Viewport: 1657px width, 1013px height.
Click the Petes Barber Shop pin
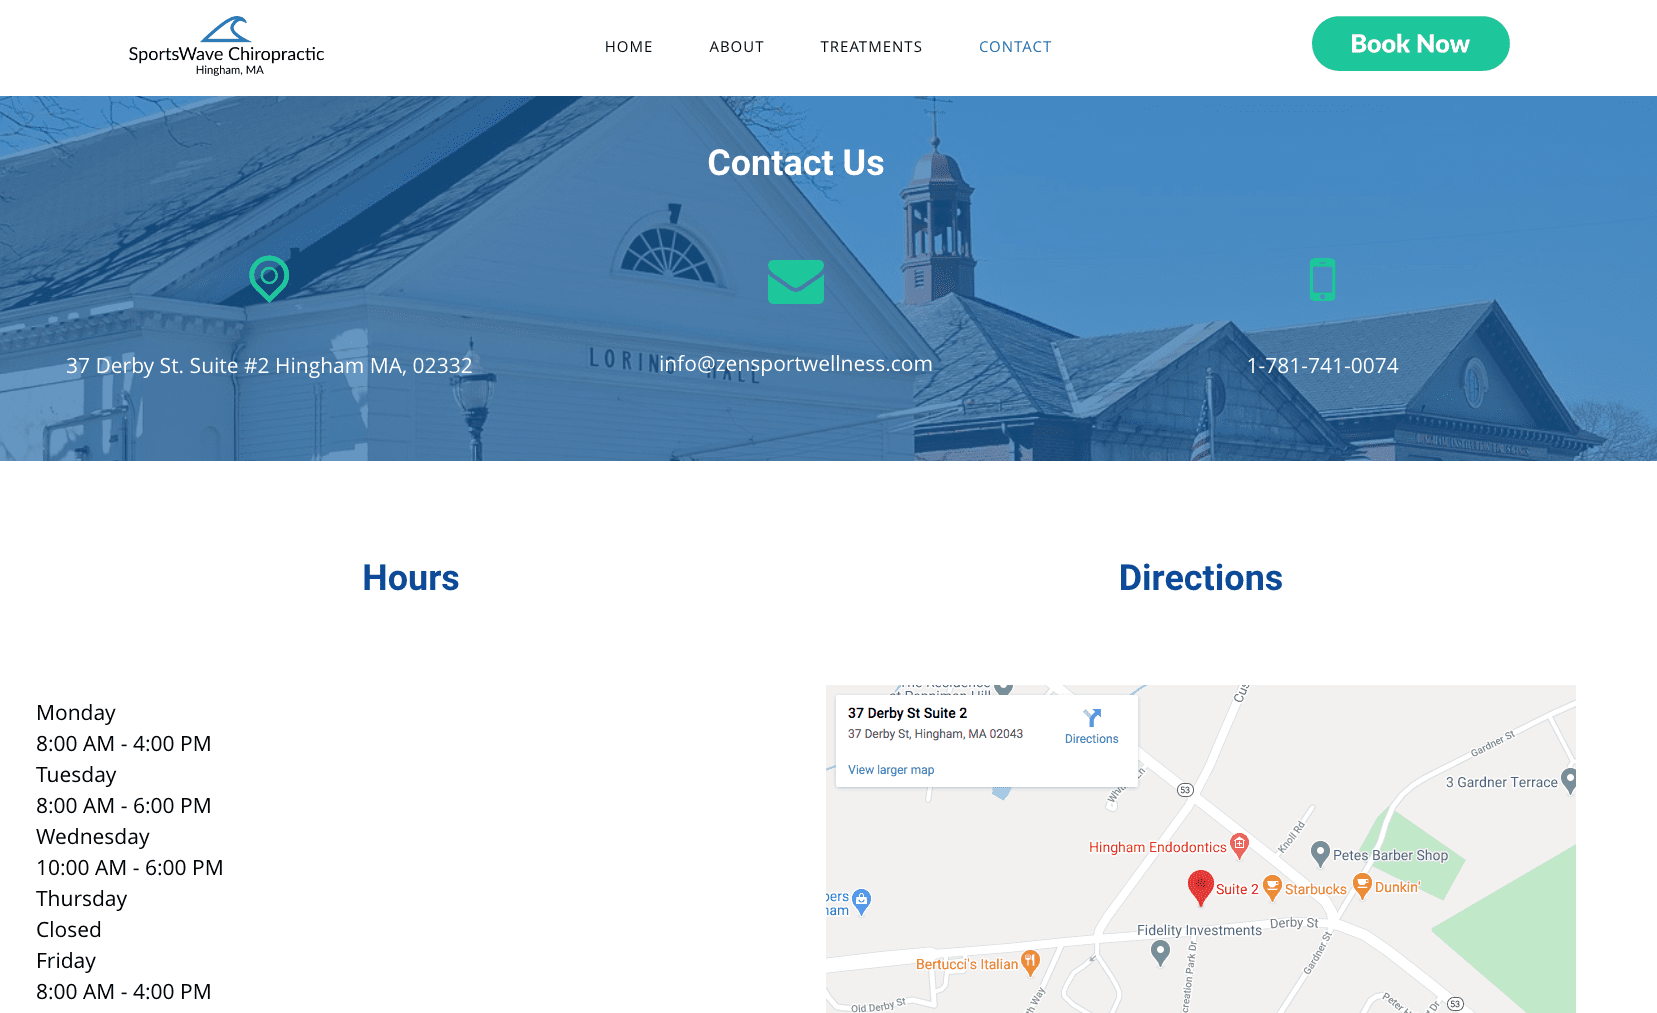point(1320,853)
